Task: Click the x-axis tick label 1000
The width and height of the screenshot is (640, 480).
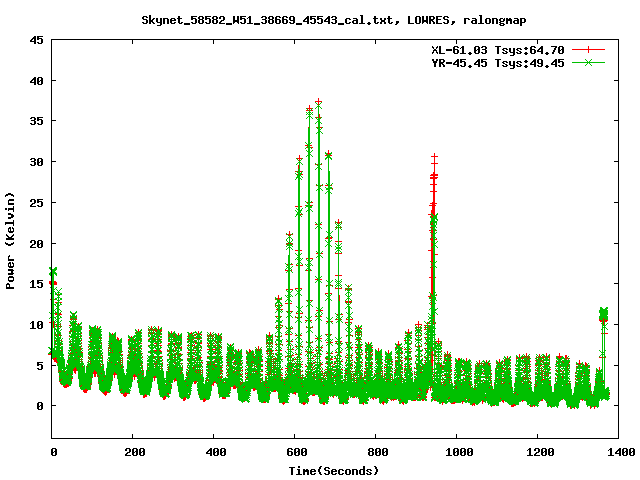Action: click(x=459, y=452)
